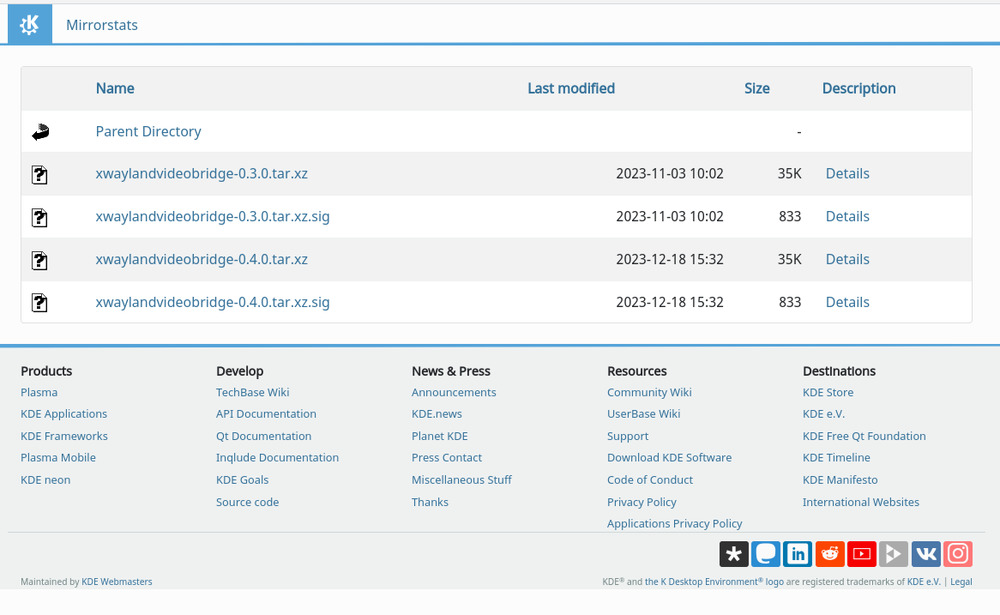Viewport: 1000px width, 615px height.
Task: Click the Parent Directory back-arrow icon
Action: pyautogui.click(x=40, y=131)
